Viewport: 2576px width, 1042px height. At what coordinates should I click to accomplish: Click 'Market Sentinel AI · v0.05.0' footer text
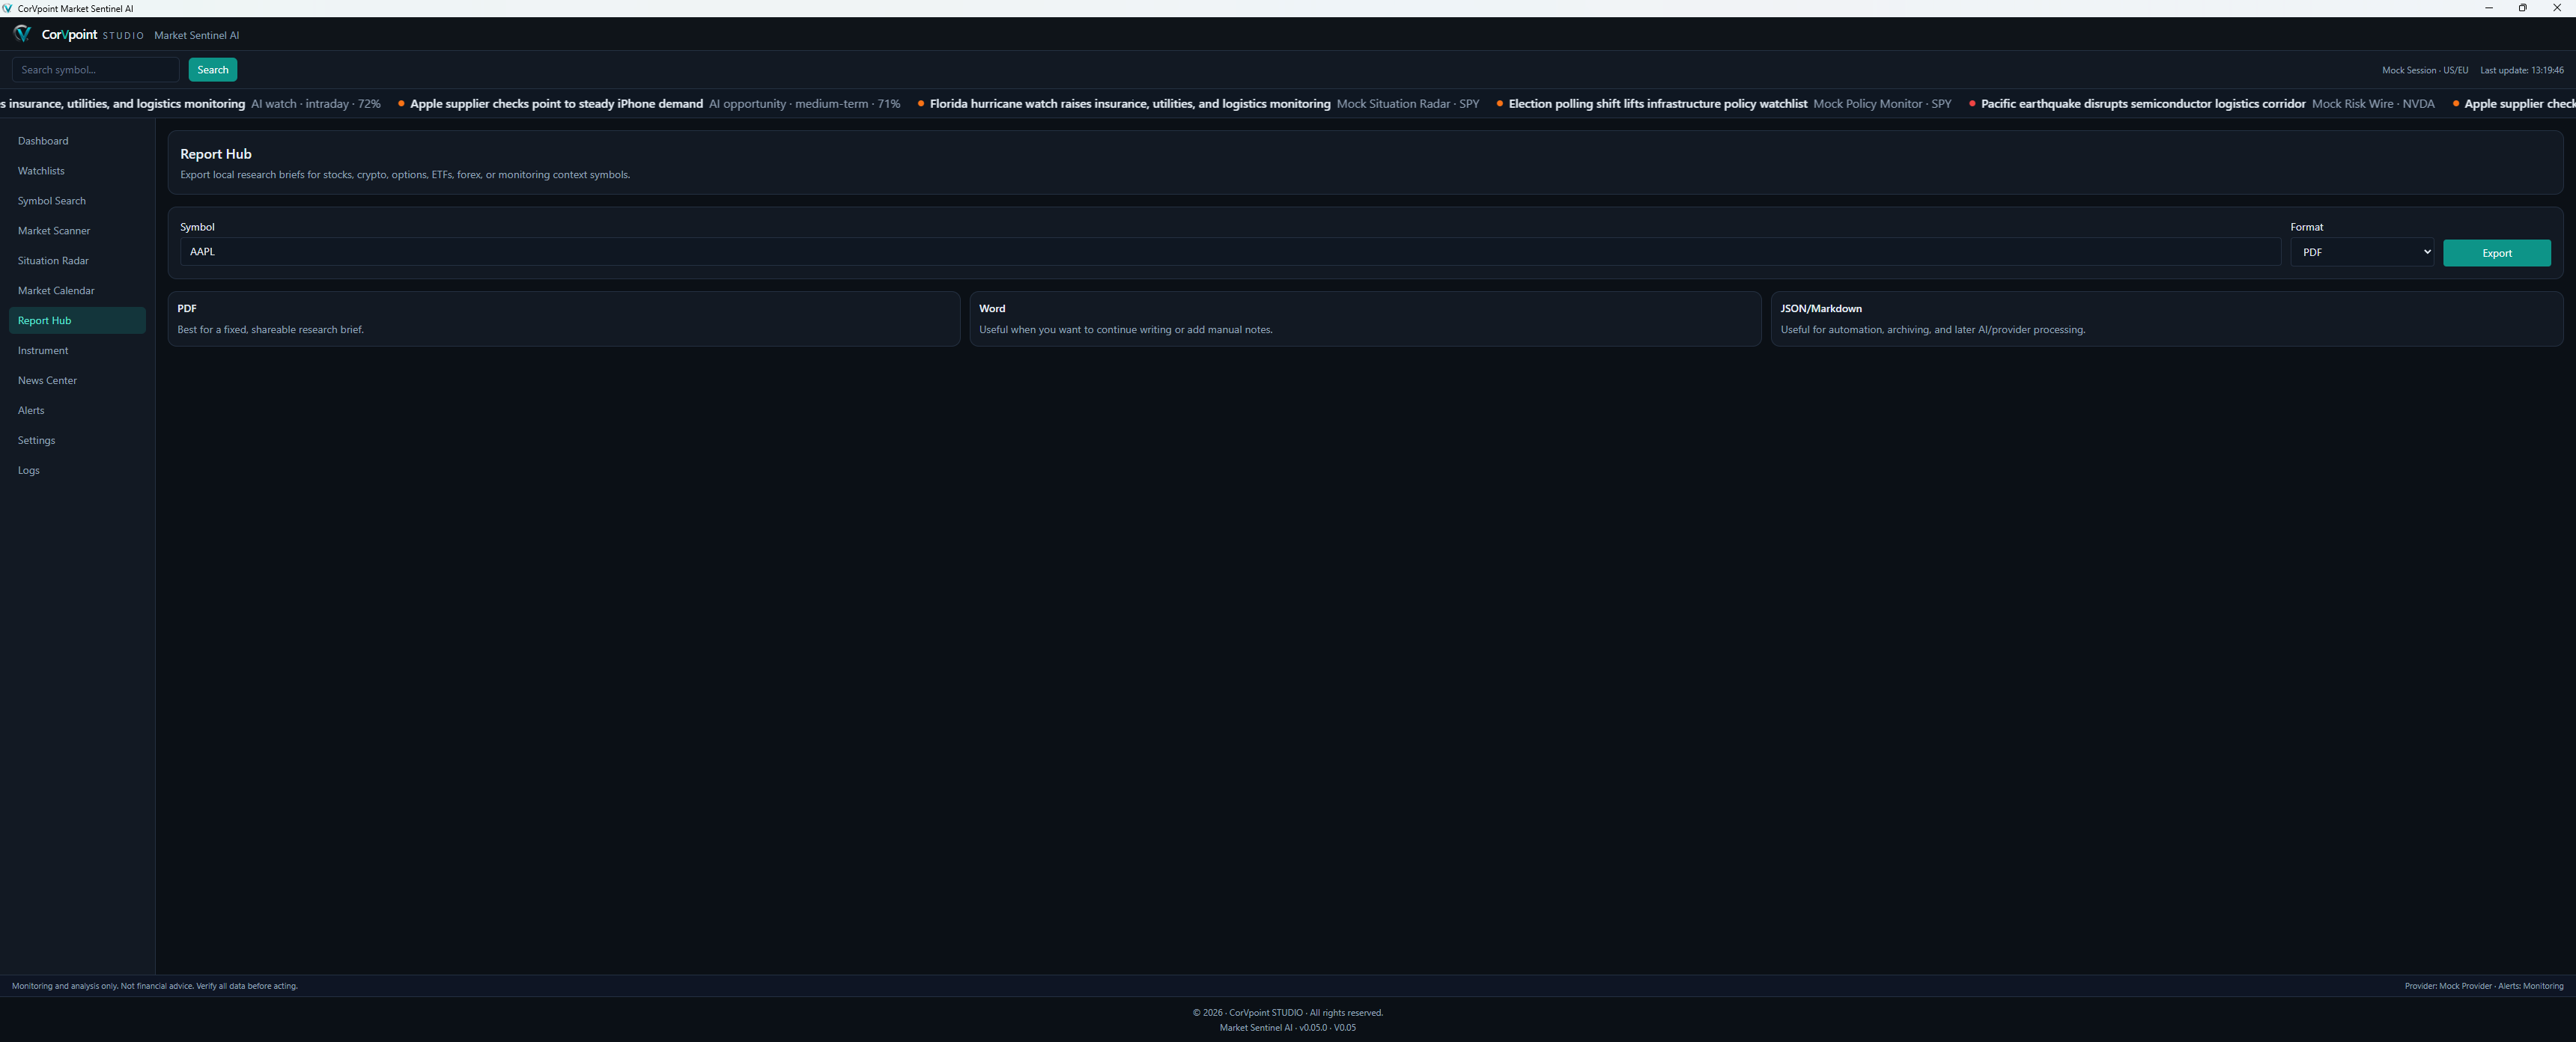(x=1288, y=1028)
